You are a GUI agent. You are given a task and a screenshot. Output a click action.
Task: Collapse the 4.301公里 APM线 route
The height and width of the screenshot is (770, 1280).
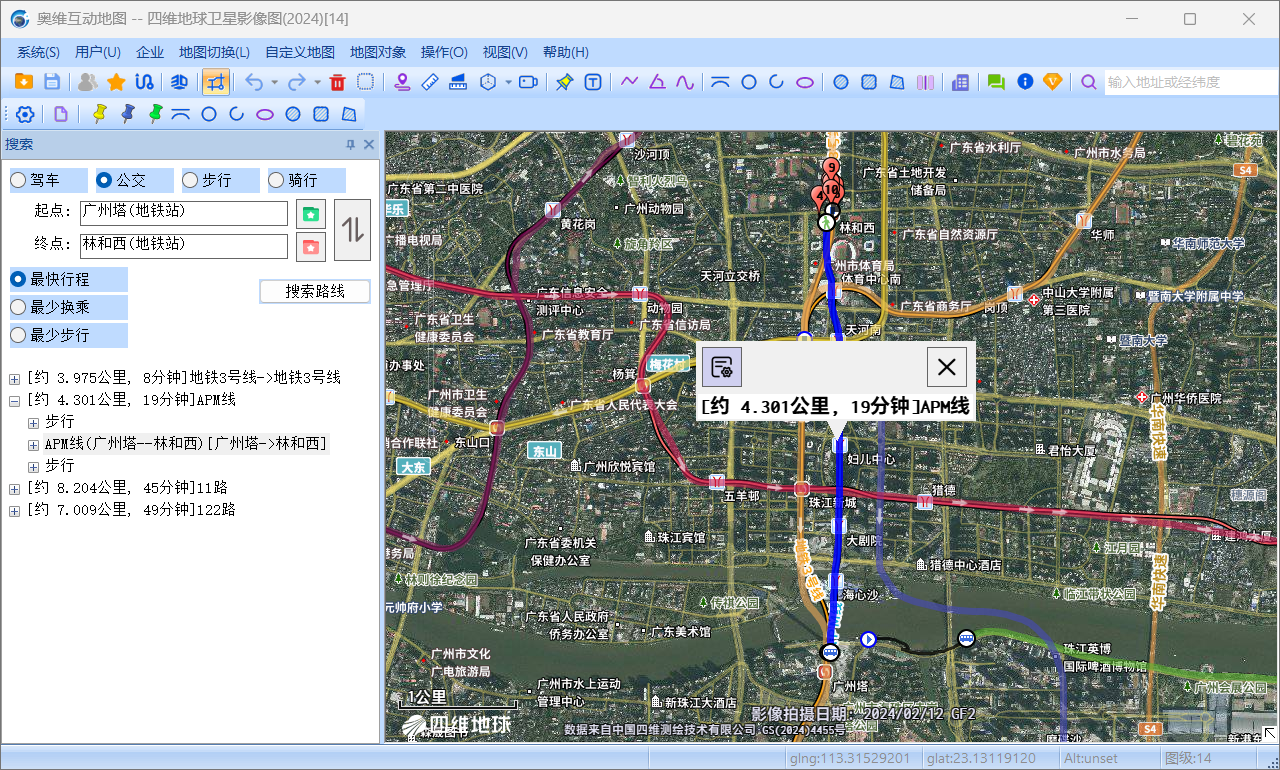[14, 401]
